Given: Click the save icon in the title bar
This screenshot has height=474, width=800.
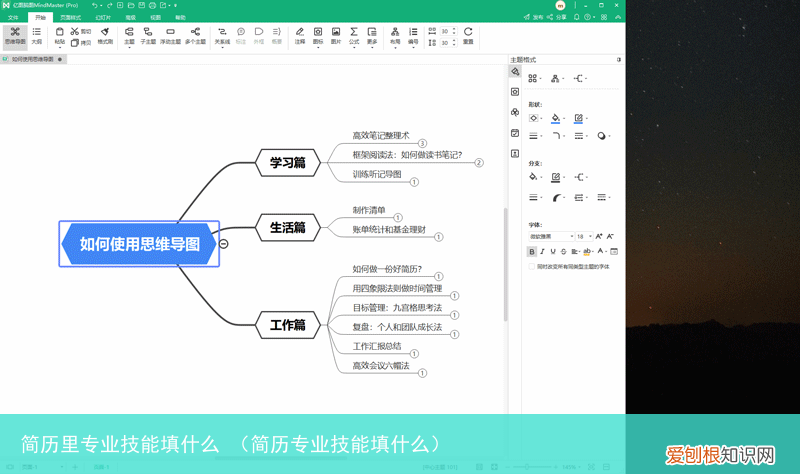Looking at the screenshot, I should click(x=141, y=5).
